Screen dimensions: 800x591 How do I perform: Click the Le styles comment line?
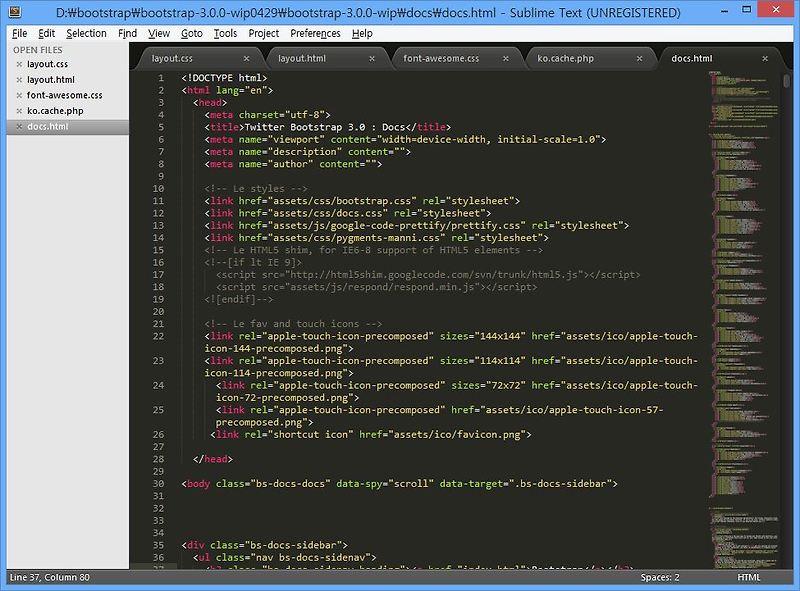[x=256, y=189]
